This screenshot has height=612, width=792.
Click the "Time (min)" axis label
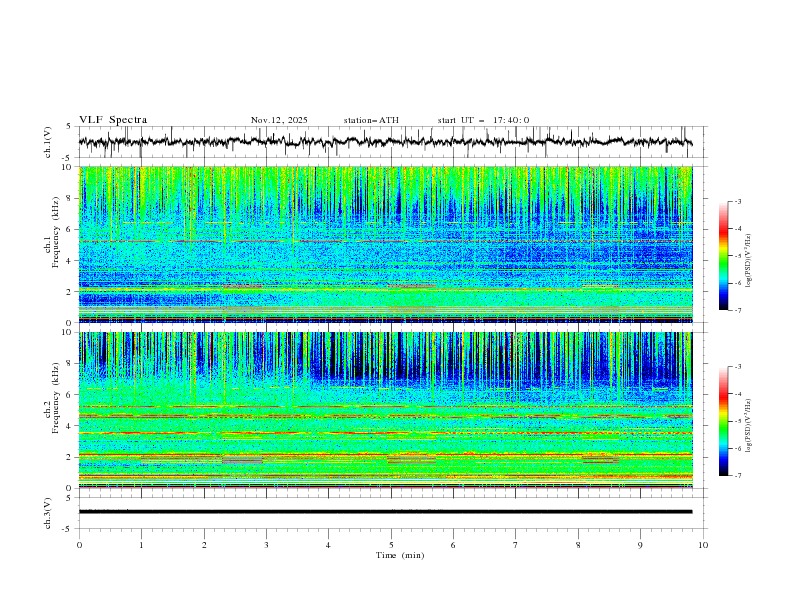[400, 555]
